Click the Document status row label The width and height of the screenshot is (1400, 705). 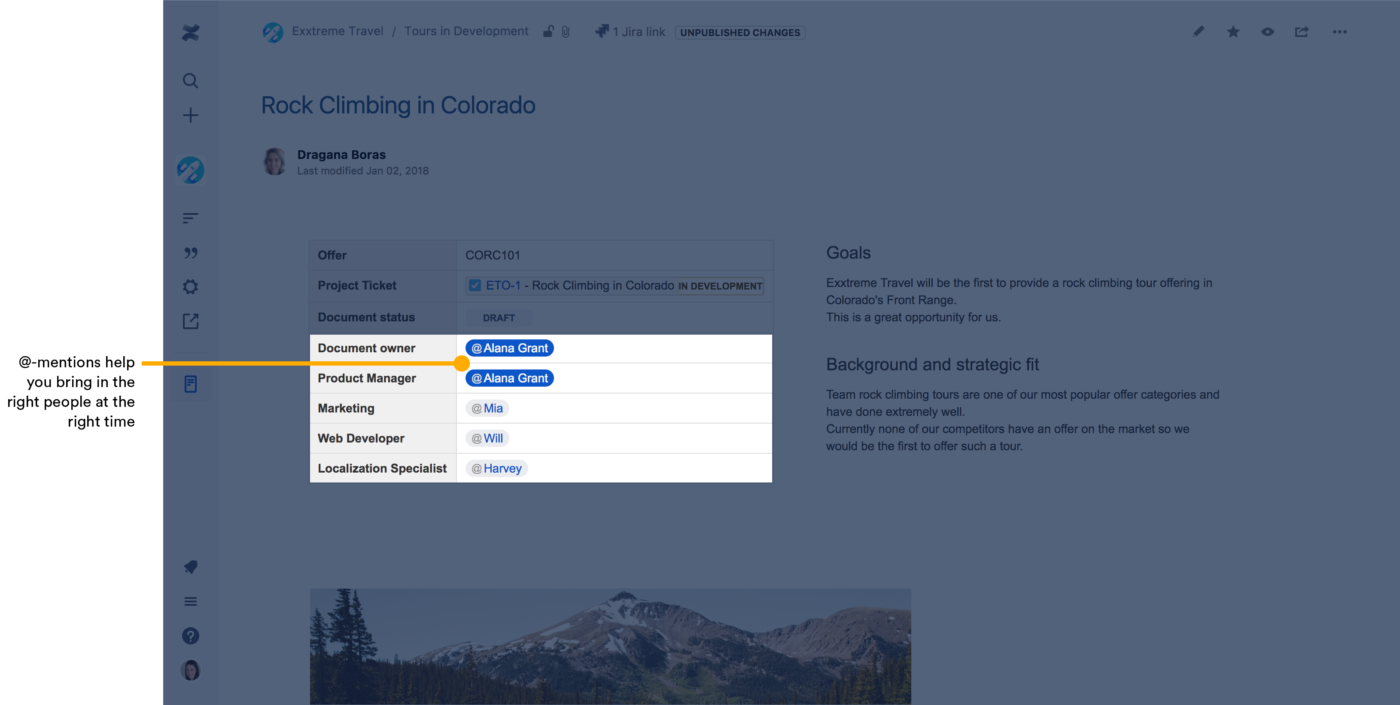pyautogui.click(x=366, y=317)
